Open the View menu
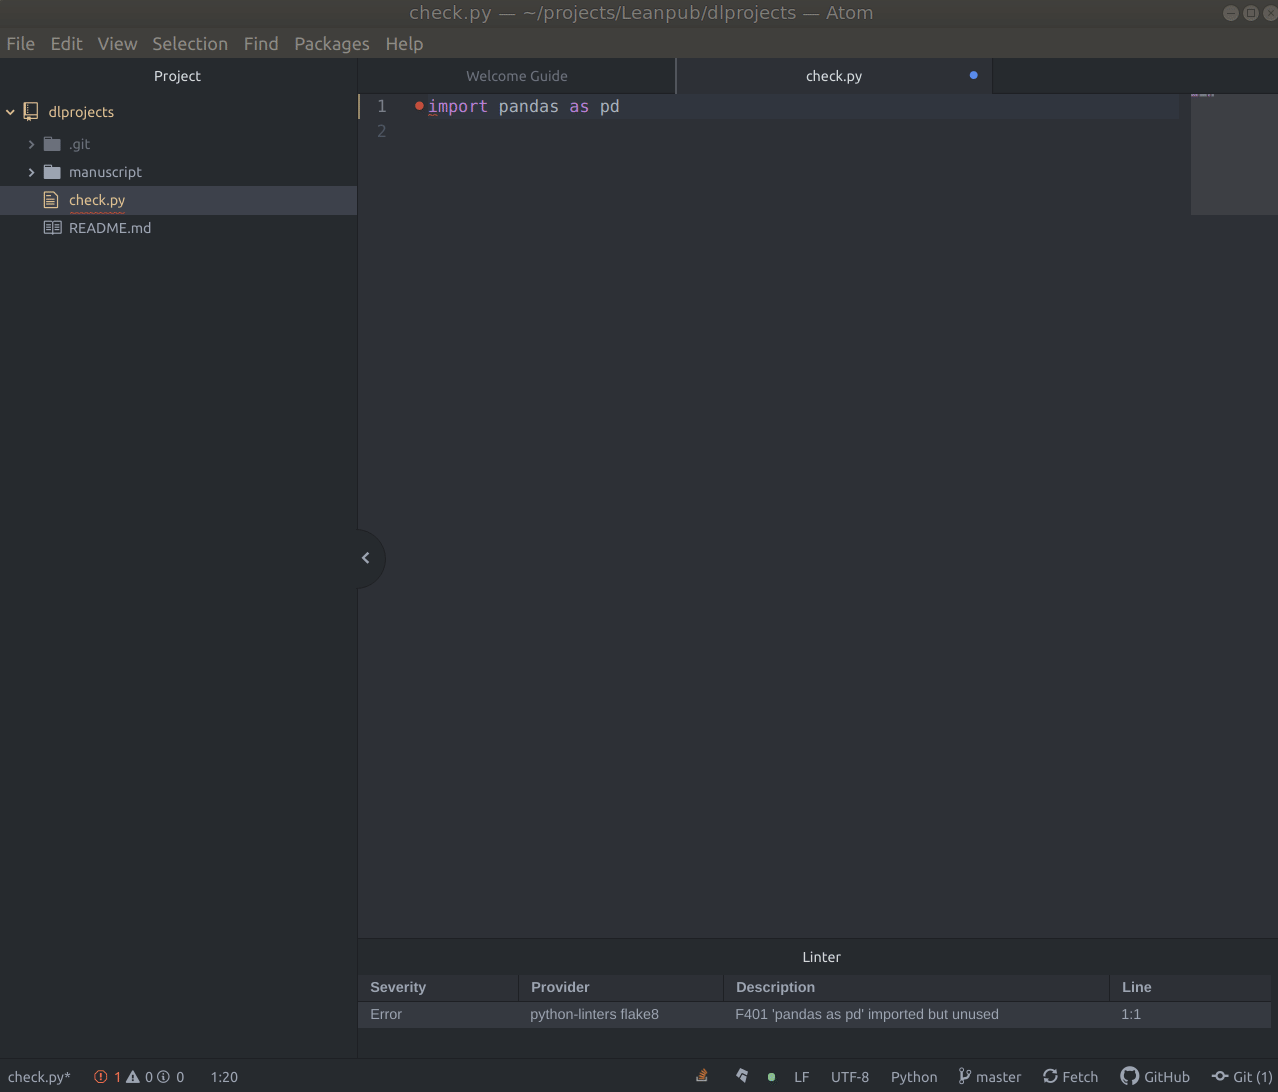This screenshot has width=1278, height=1092. coord(117,44)
